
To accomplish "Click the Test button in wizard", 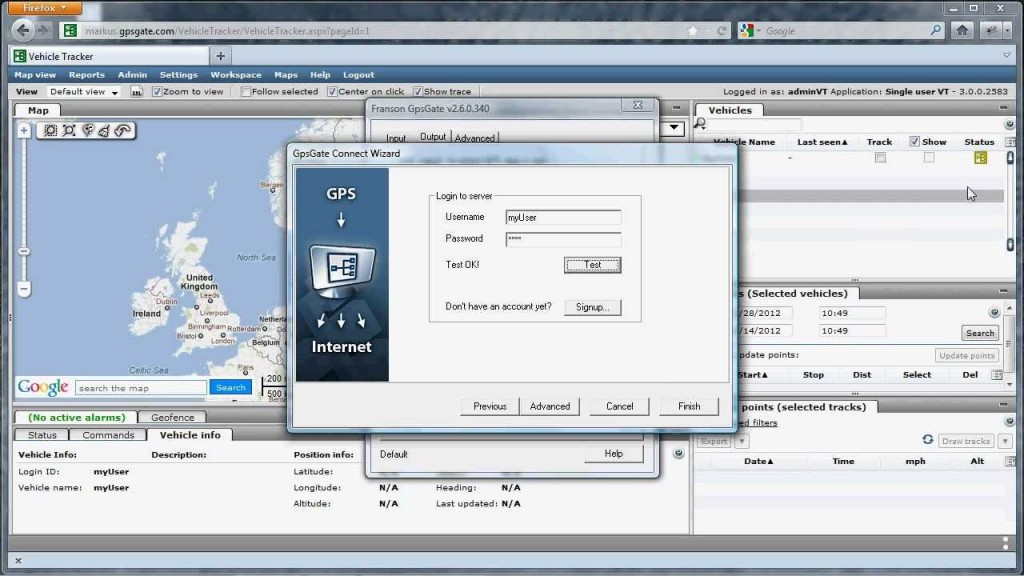I will (x=592, y=264).
